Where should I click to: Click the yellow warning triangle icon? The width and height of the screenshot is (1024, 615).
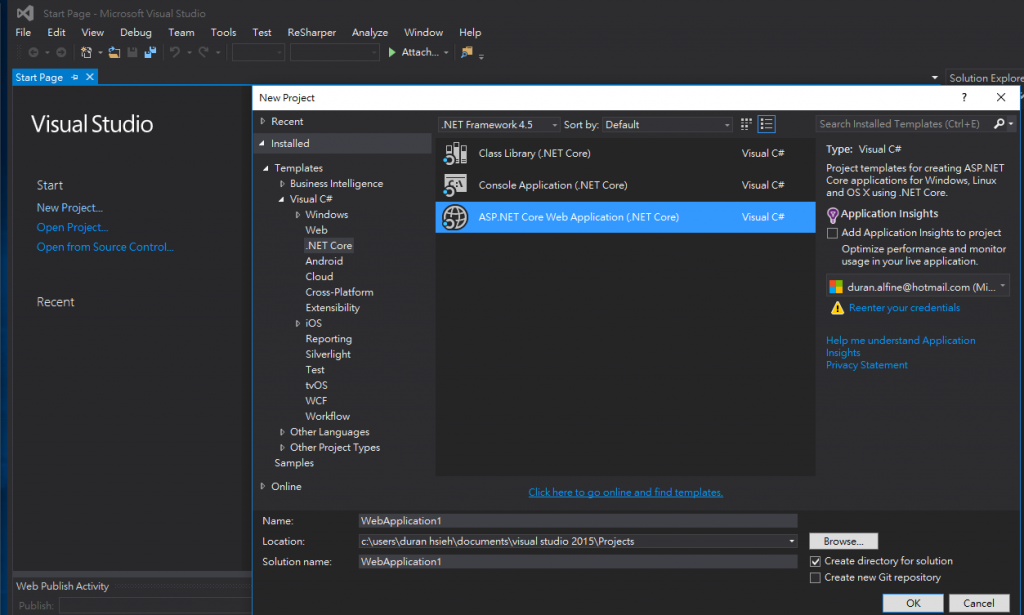click(837, 308)
